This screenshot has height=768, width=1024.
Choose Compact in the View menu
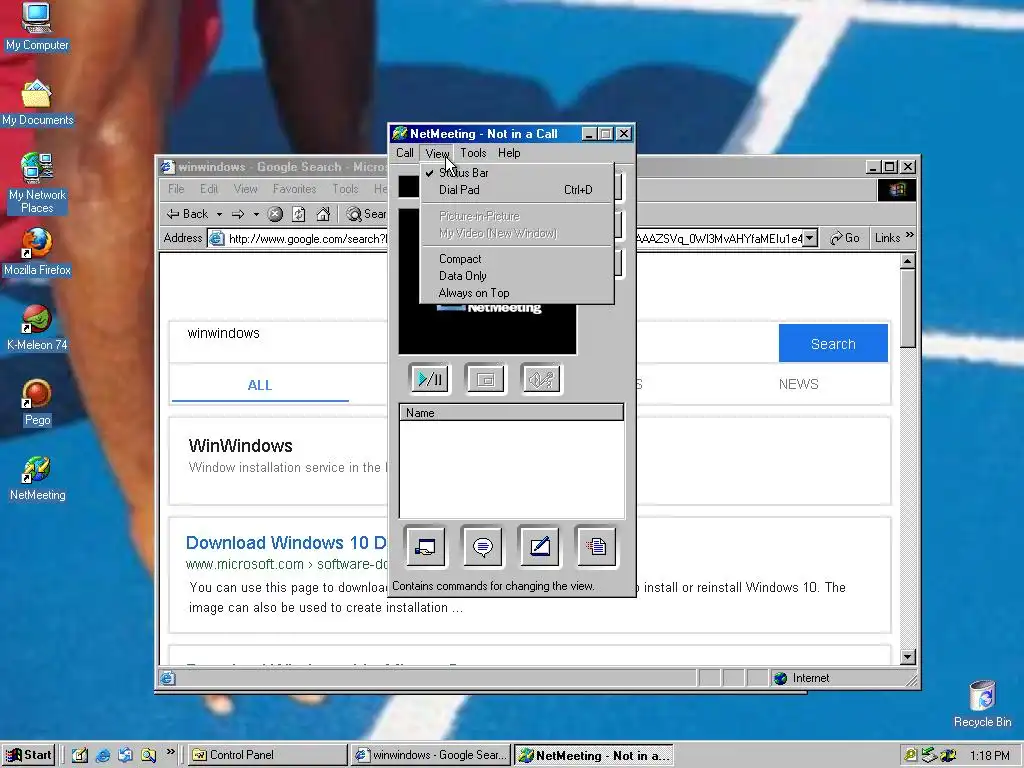(x=517, y=259)
